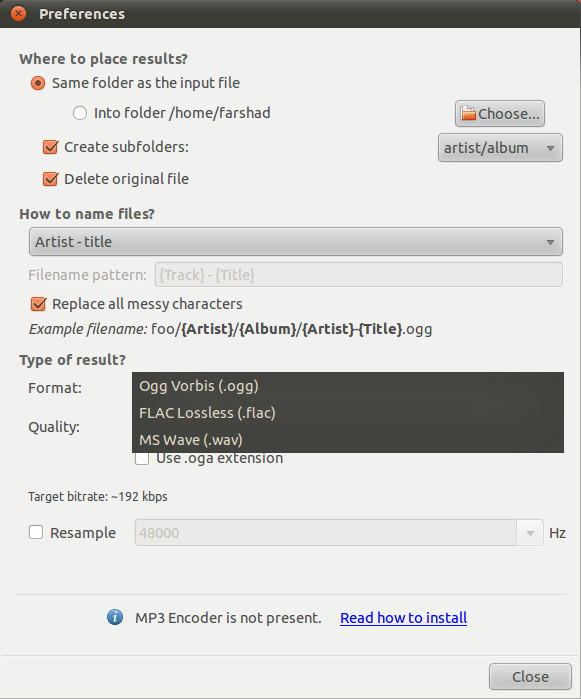Click the folder icon on Choose button
The width and height of the screenshot is (581, 699).
[468, 113]
